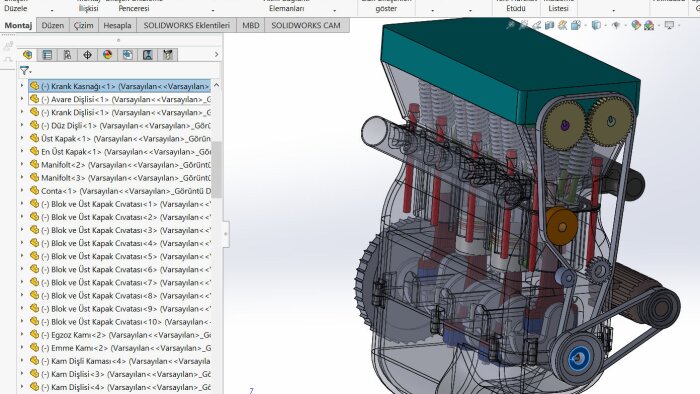
Task: Switch to the Montaj ribbon tab
Action: [x=18, y=25]
